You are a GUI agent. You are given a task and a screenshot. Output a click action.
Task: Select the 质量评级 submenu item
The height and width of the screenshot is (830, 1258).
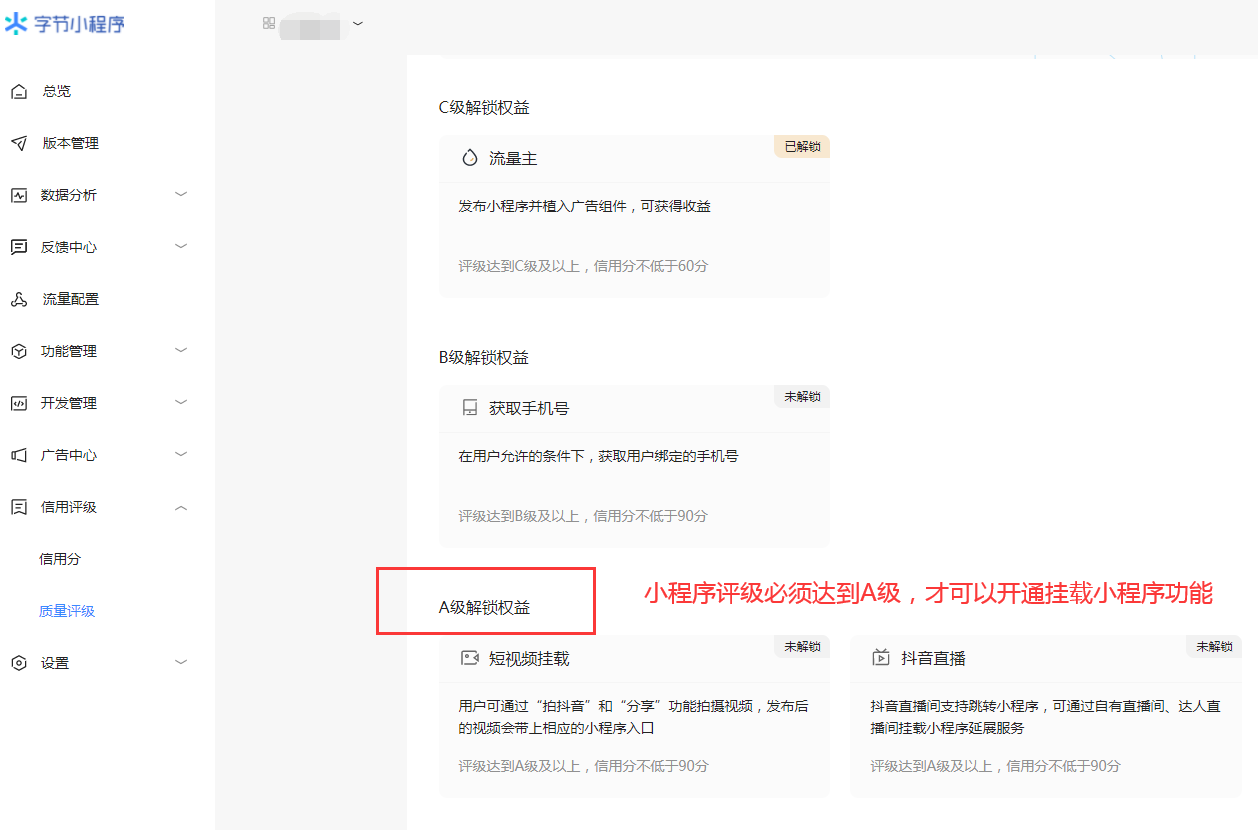coord(67,611)
